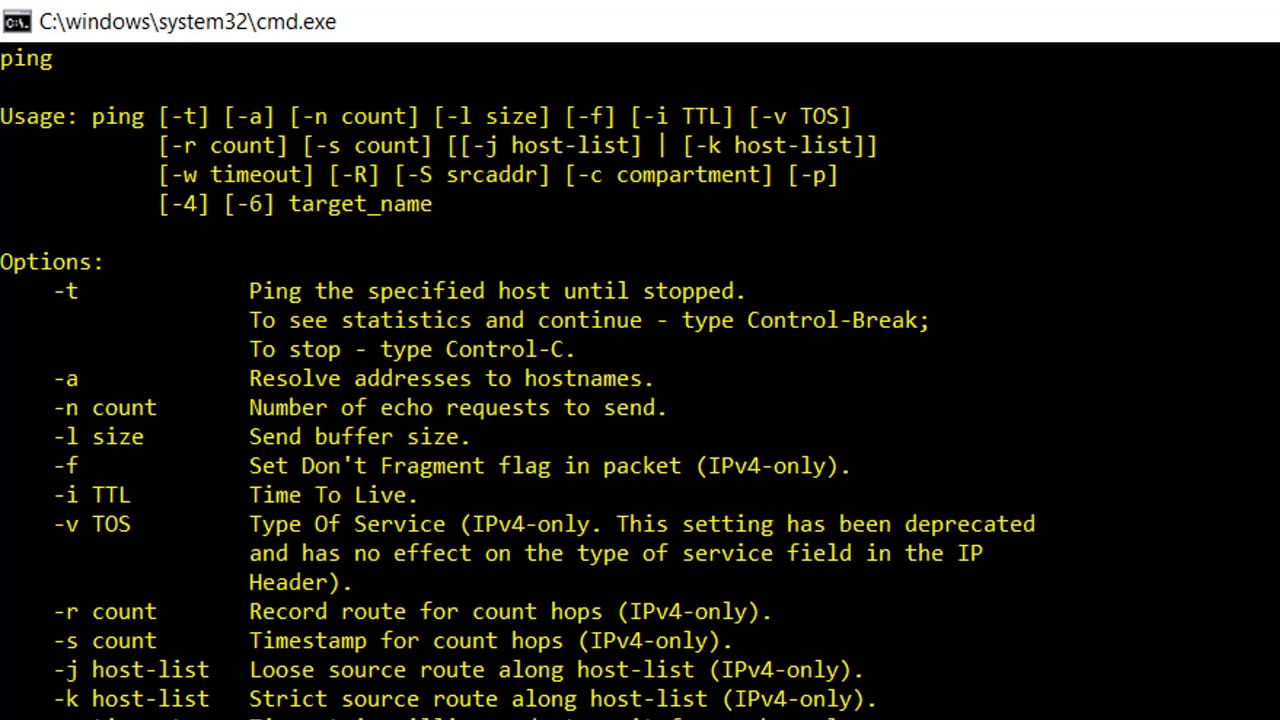Click the -v TOS option in the options list

92,523
